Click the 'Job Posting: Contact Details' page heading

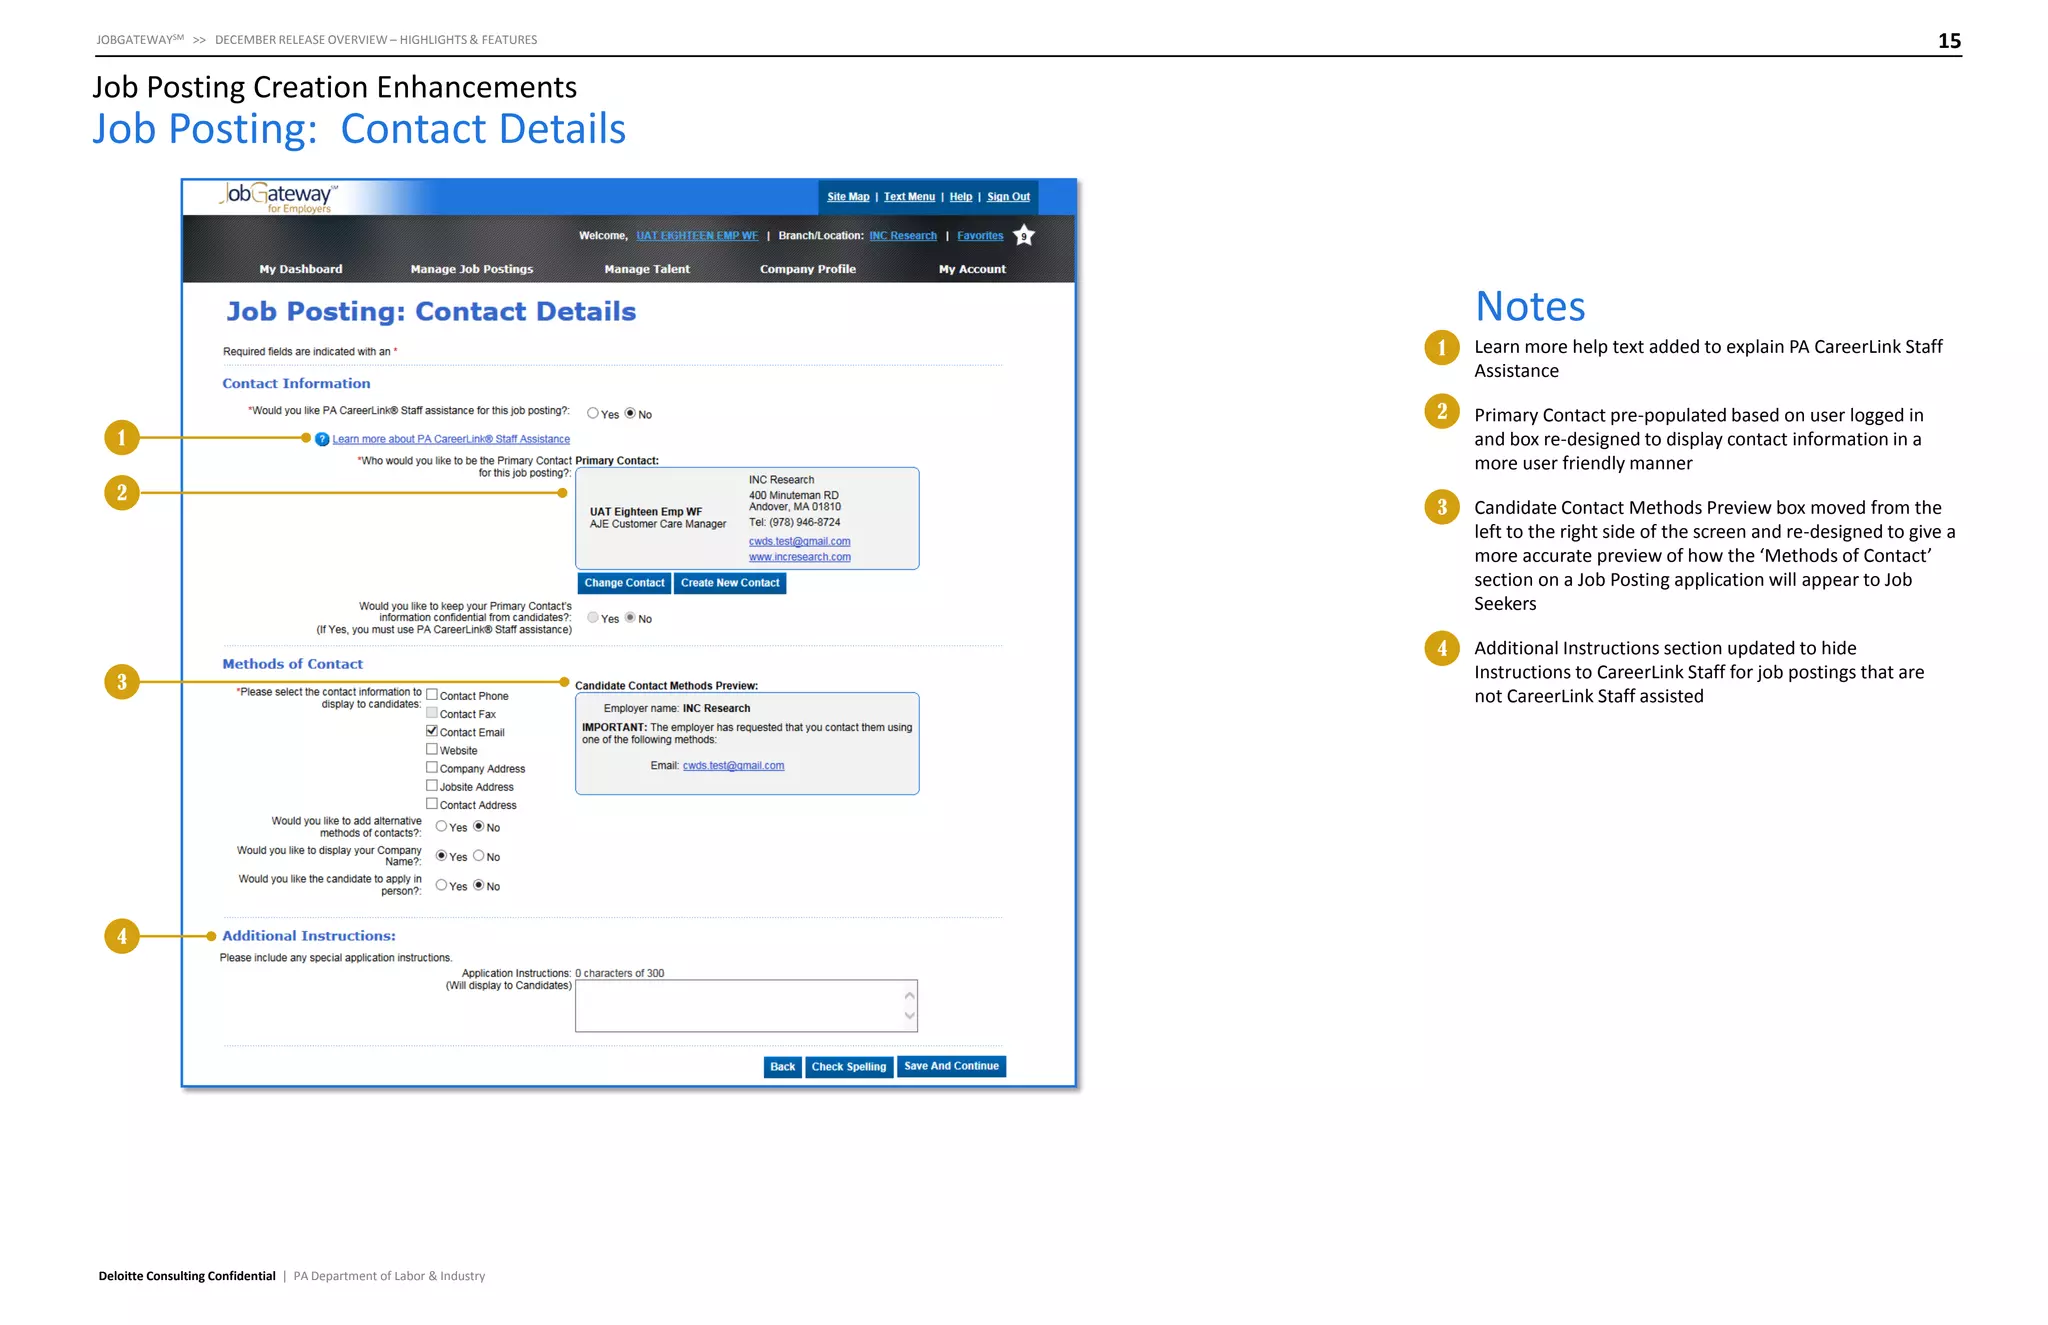(x=431, y=312)
